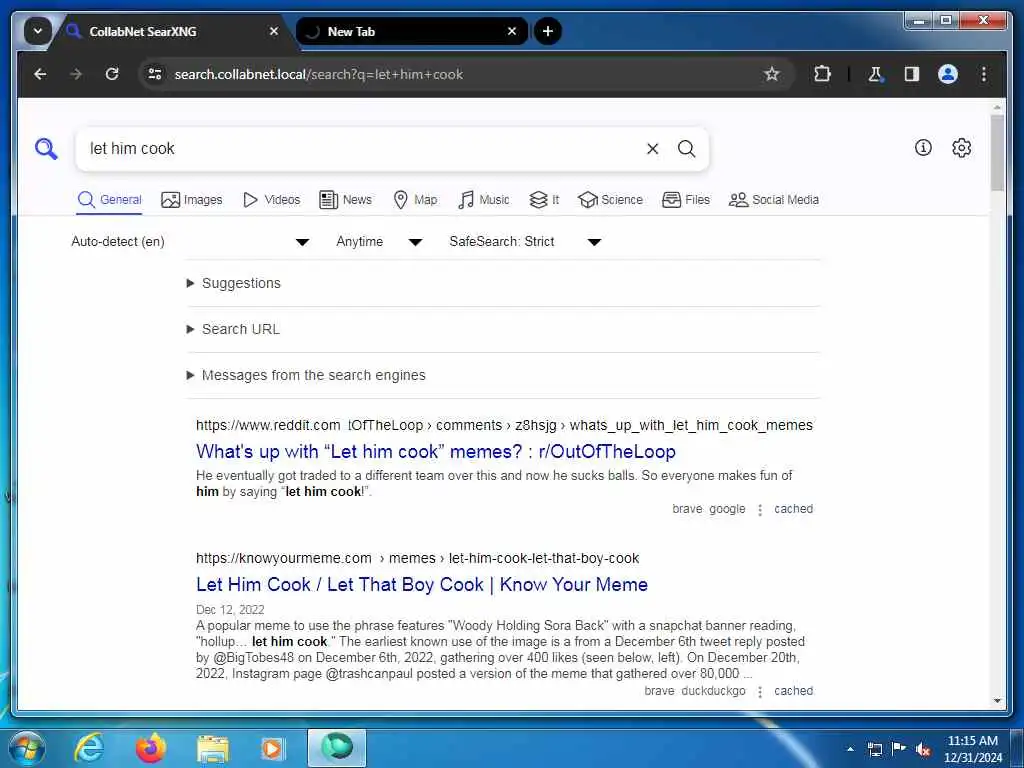Open the network tray icon
This screenshot has height=768, width=1024.
(x=874, y=749)
